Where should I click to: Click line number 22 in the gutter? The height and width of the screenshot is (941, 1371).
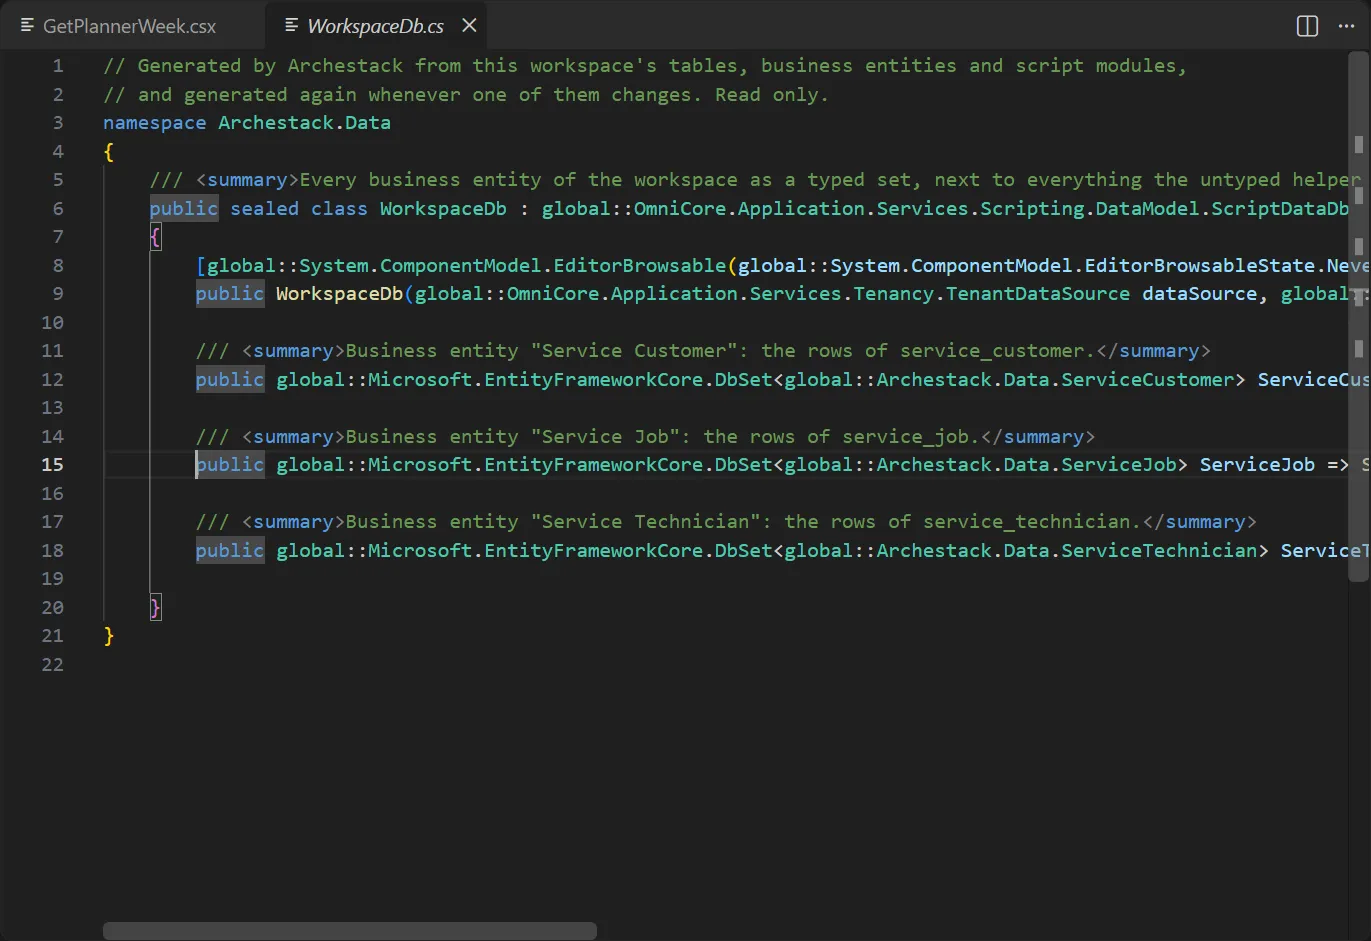(52, 665)
